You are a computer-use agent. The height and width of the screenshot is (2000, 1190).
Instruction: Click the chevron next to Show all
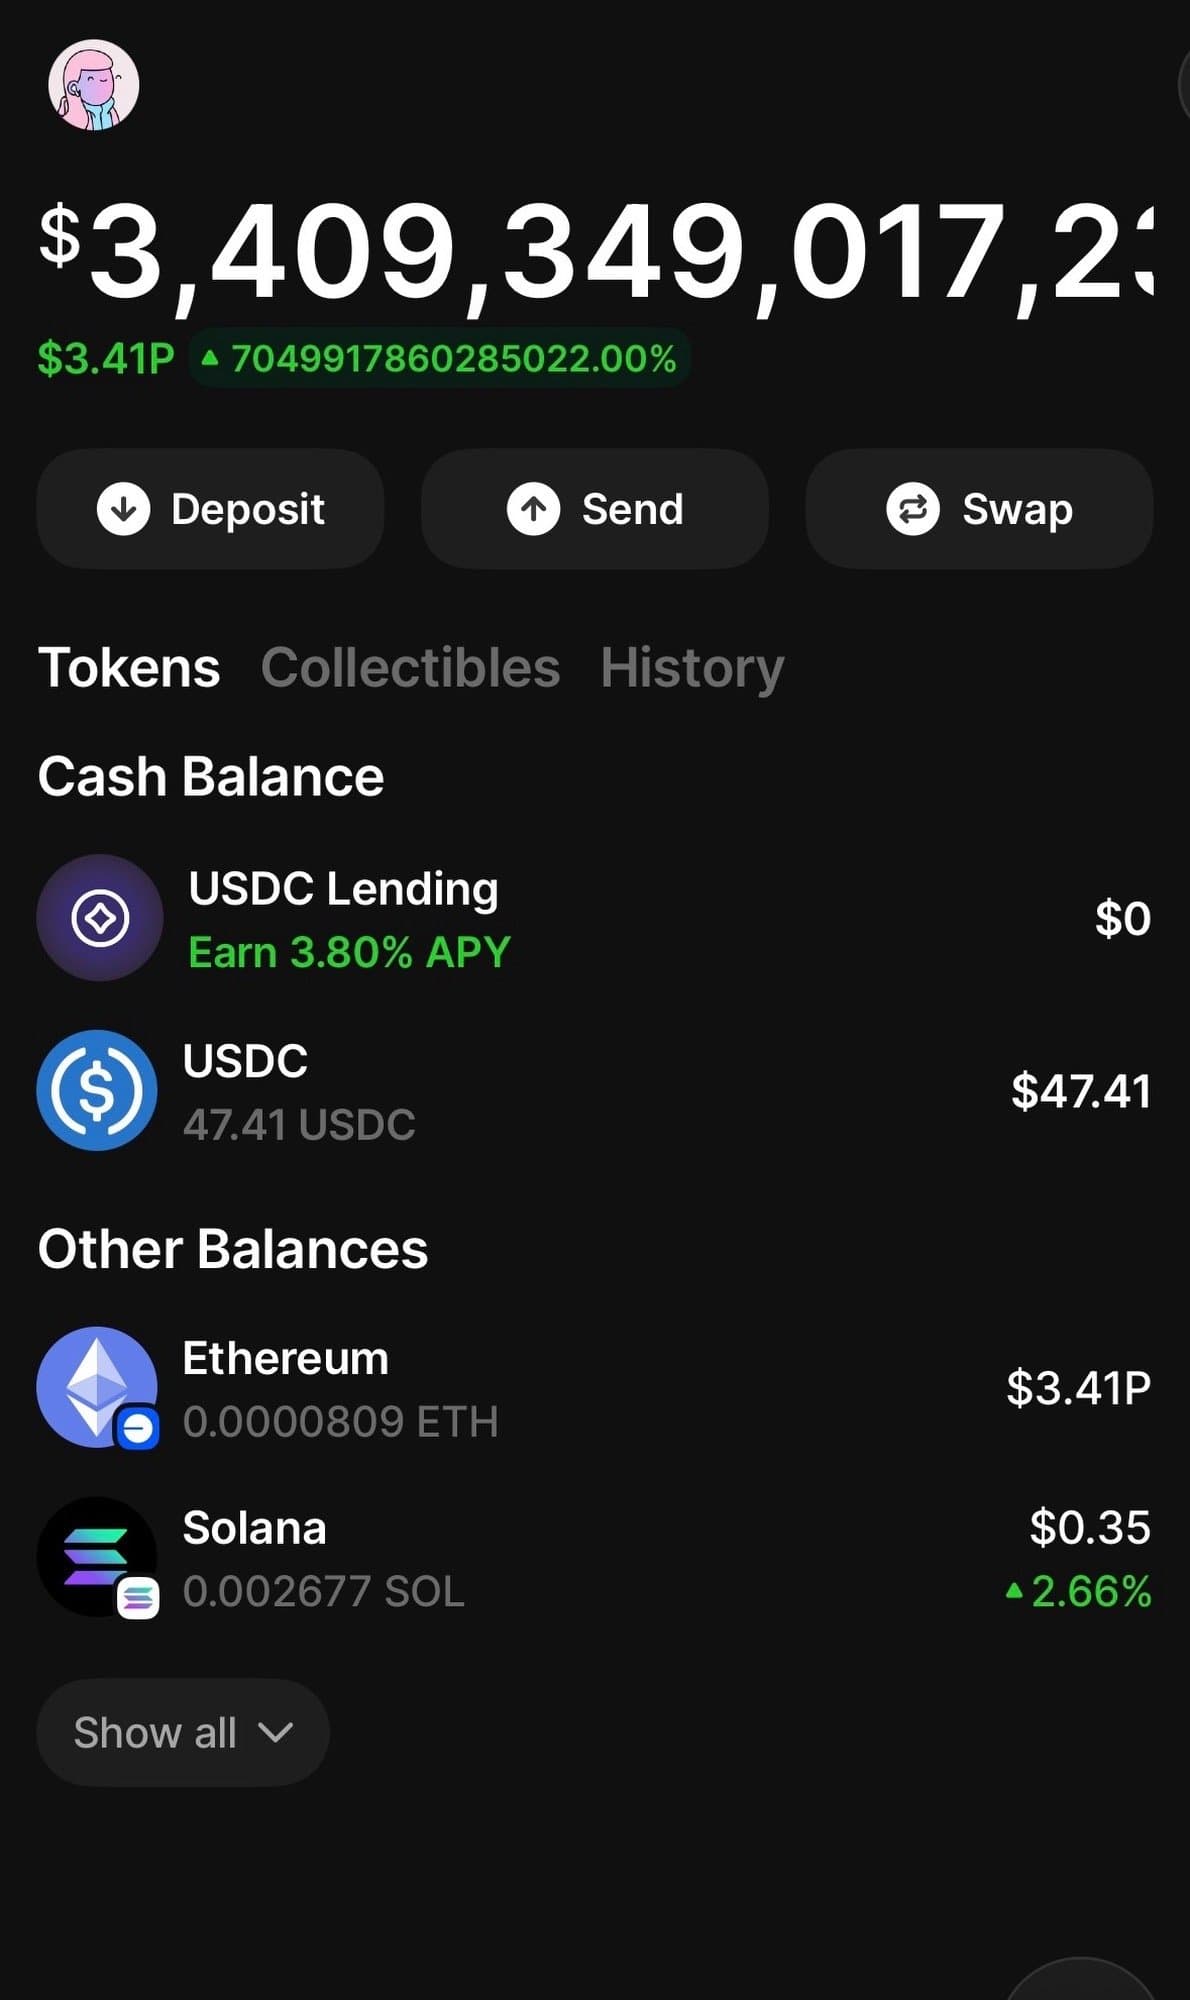pos(275,1732)
